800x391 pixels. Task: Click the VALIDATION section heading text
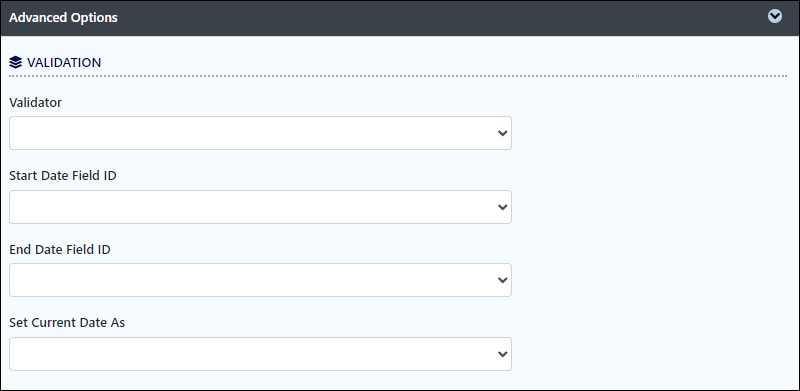pos(64,63)
